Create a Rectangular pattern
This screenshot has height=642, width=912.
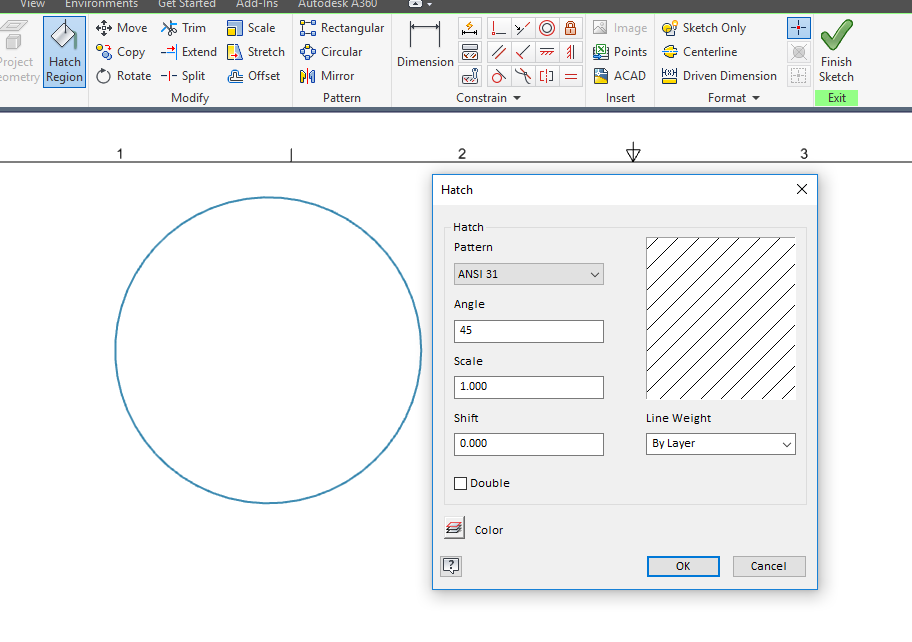342,28
